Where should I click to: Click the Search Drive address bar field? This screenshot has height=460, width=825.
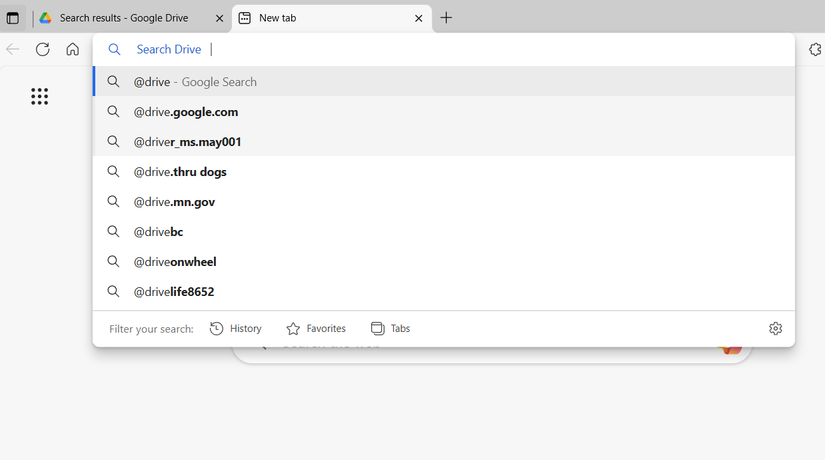[x=450, y=49]
